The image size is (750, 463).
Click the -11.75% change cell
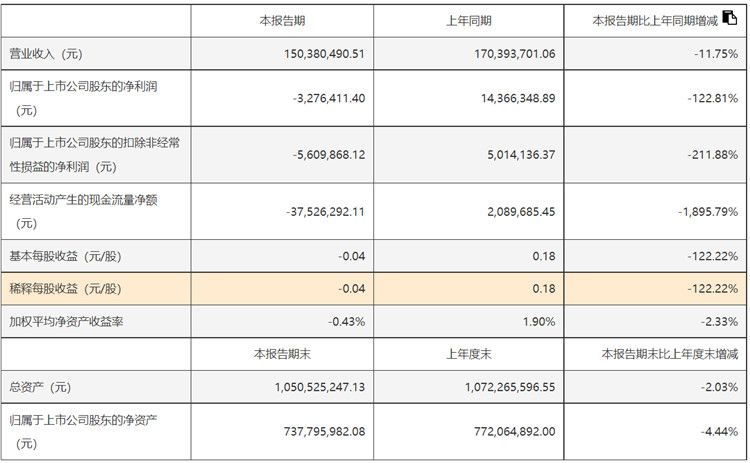(716, 53)
